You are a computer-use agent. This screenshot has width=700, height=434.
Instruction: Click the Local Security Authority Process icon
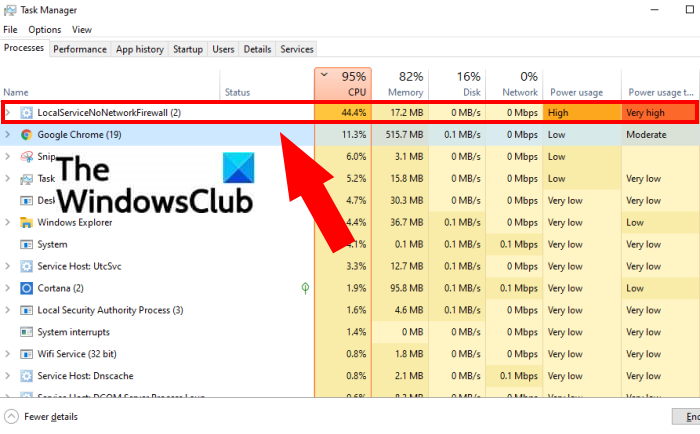[x=26, y=310]
